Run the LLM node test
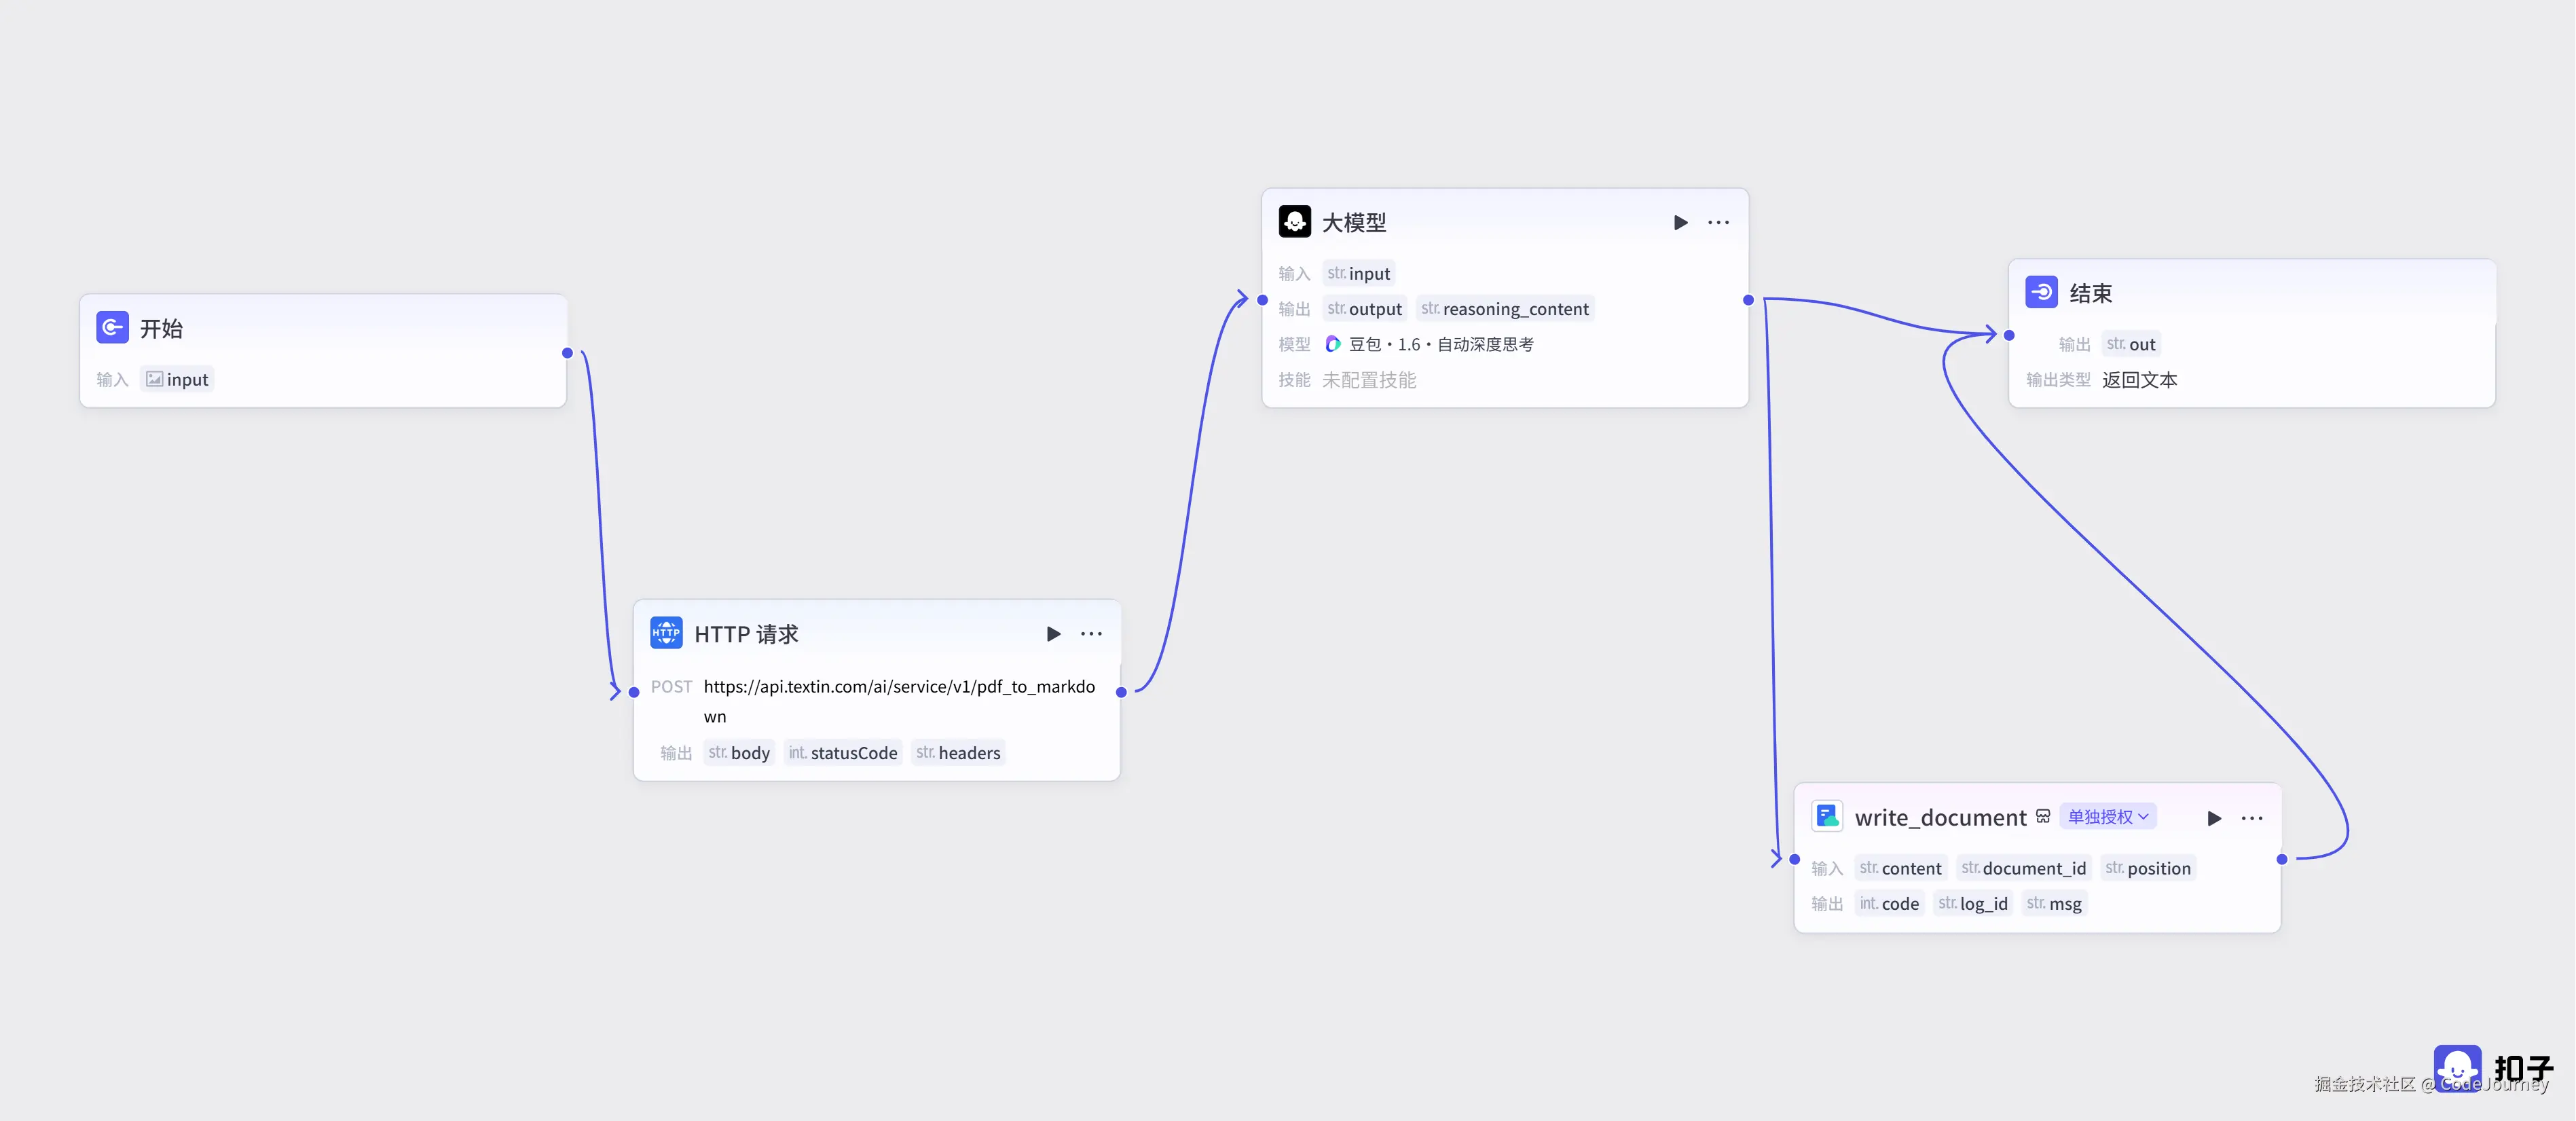The image size is (2576, 1121). click(x=1680, y=222)
